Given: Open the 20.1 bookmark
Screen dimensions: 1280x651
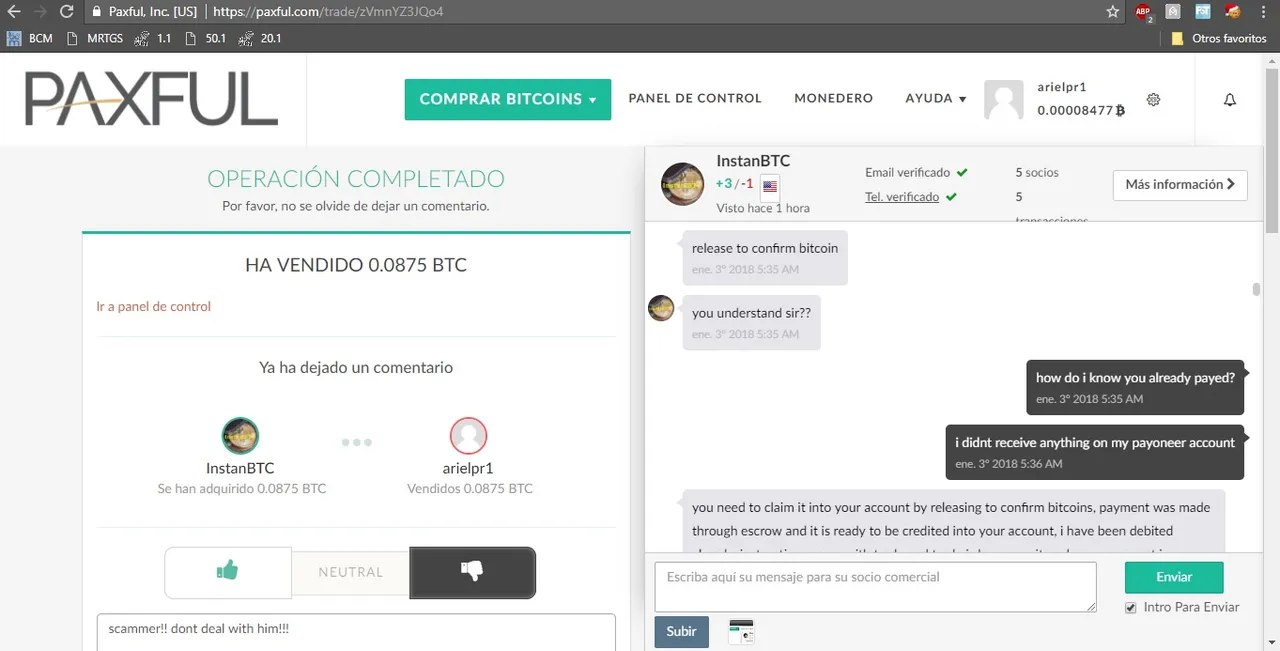Looking at the screenshot, I should coord(260,38).
